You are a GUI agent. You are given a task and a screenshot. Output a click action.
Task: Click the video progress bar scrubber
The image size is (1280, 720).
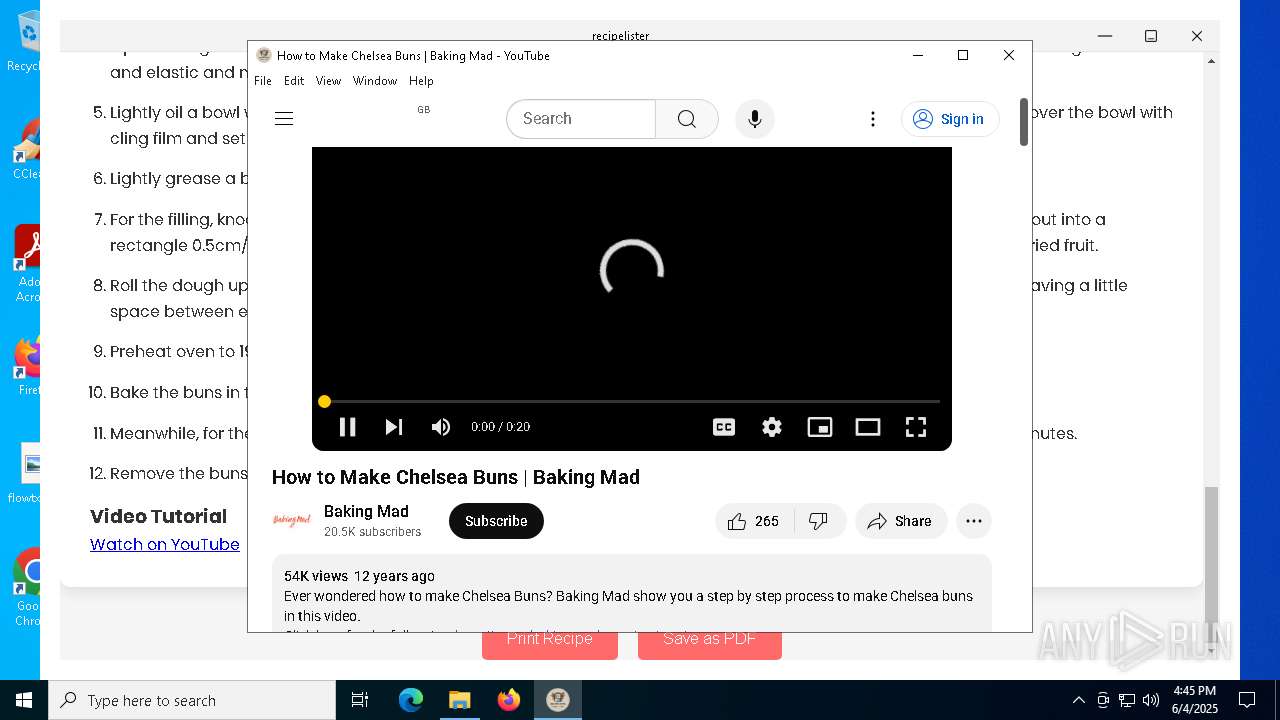[324, 401]
